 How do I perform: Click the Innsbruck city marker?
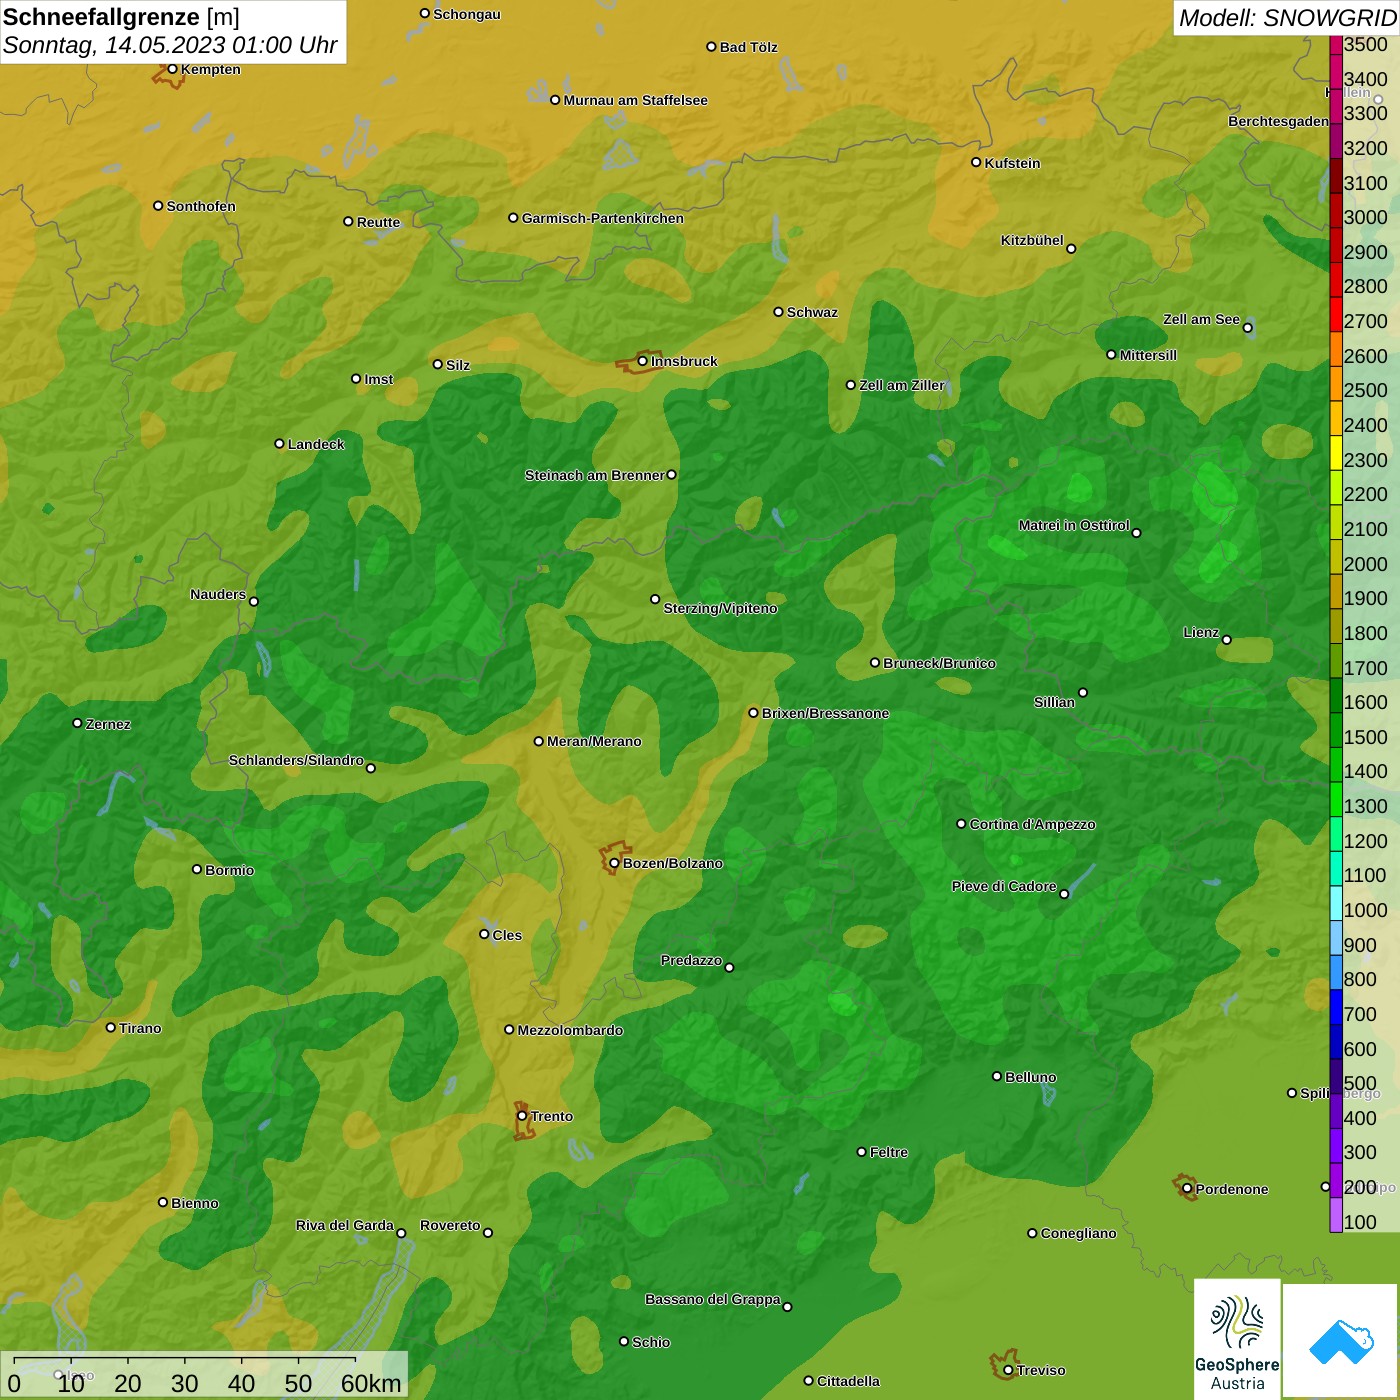(643, 361)
